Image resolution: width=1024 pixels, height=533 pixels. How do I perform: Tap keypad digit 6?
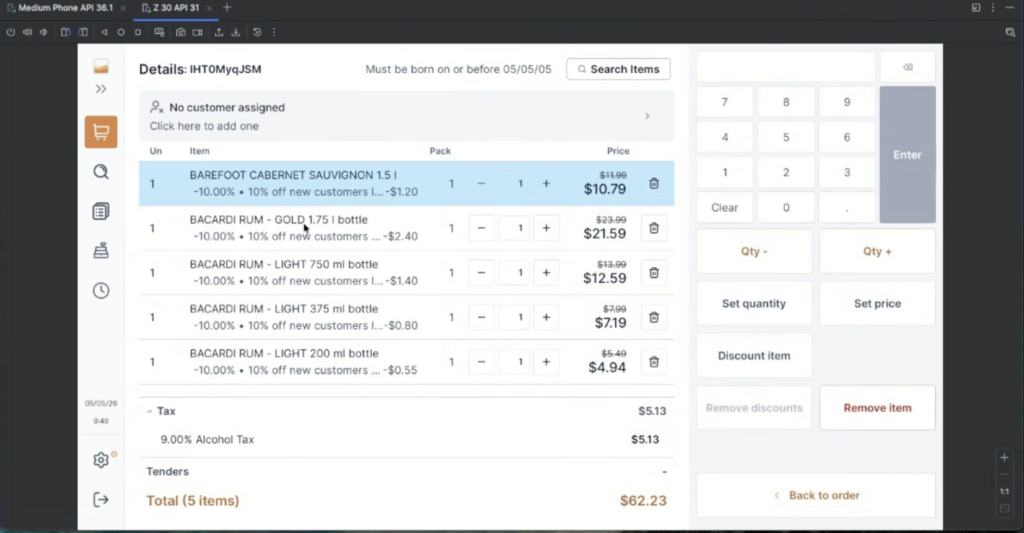(847, 137)
